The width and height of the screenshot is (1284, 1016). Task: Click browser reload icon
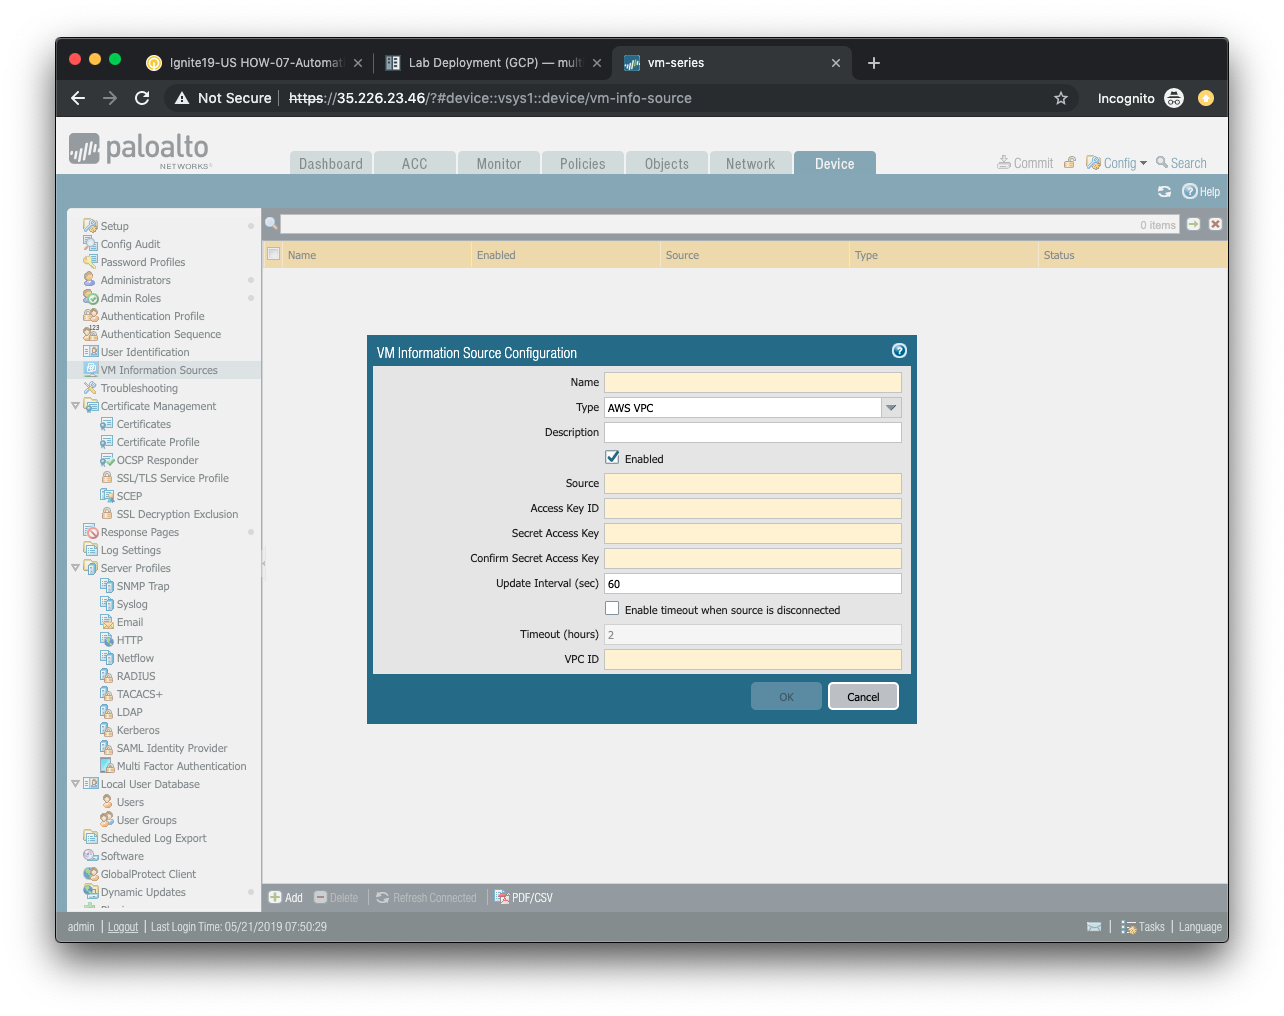[x=142, y=98]
